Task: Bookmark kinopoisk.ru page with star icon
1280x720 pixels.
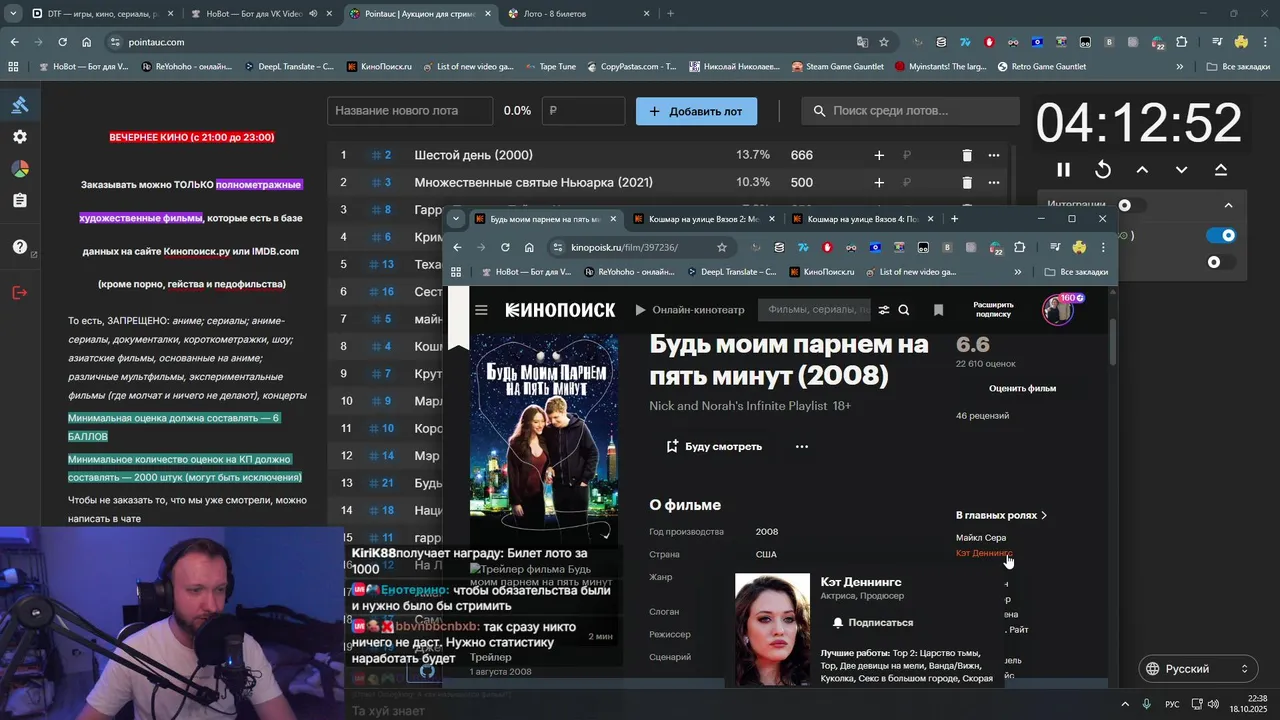Action: click(x=721, y=247)
